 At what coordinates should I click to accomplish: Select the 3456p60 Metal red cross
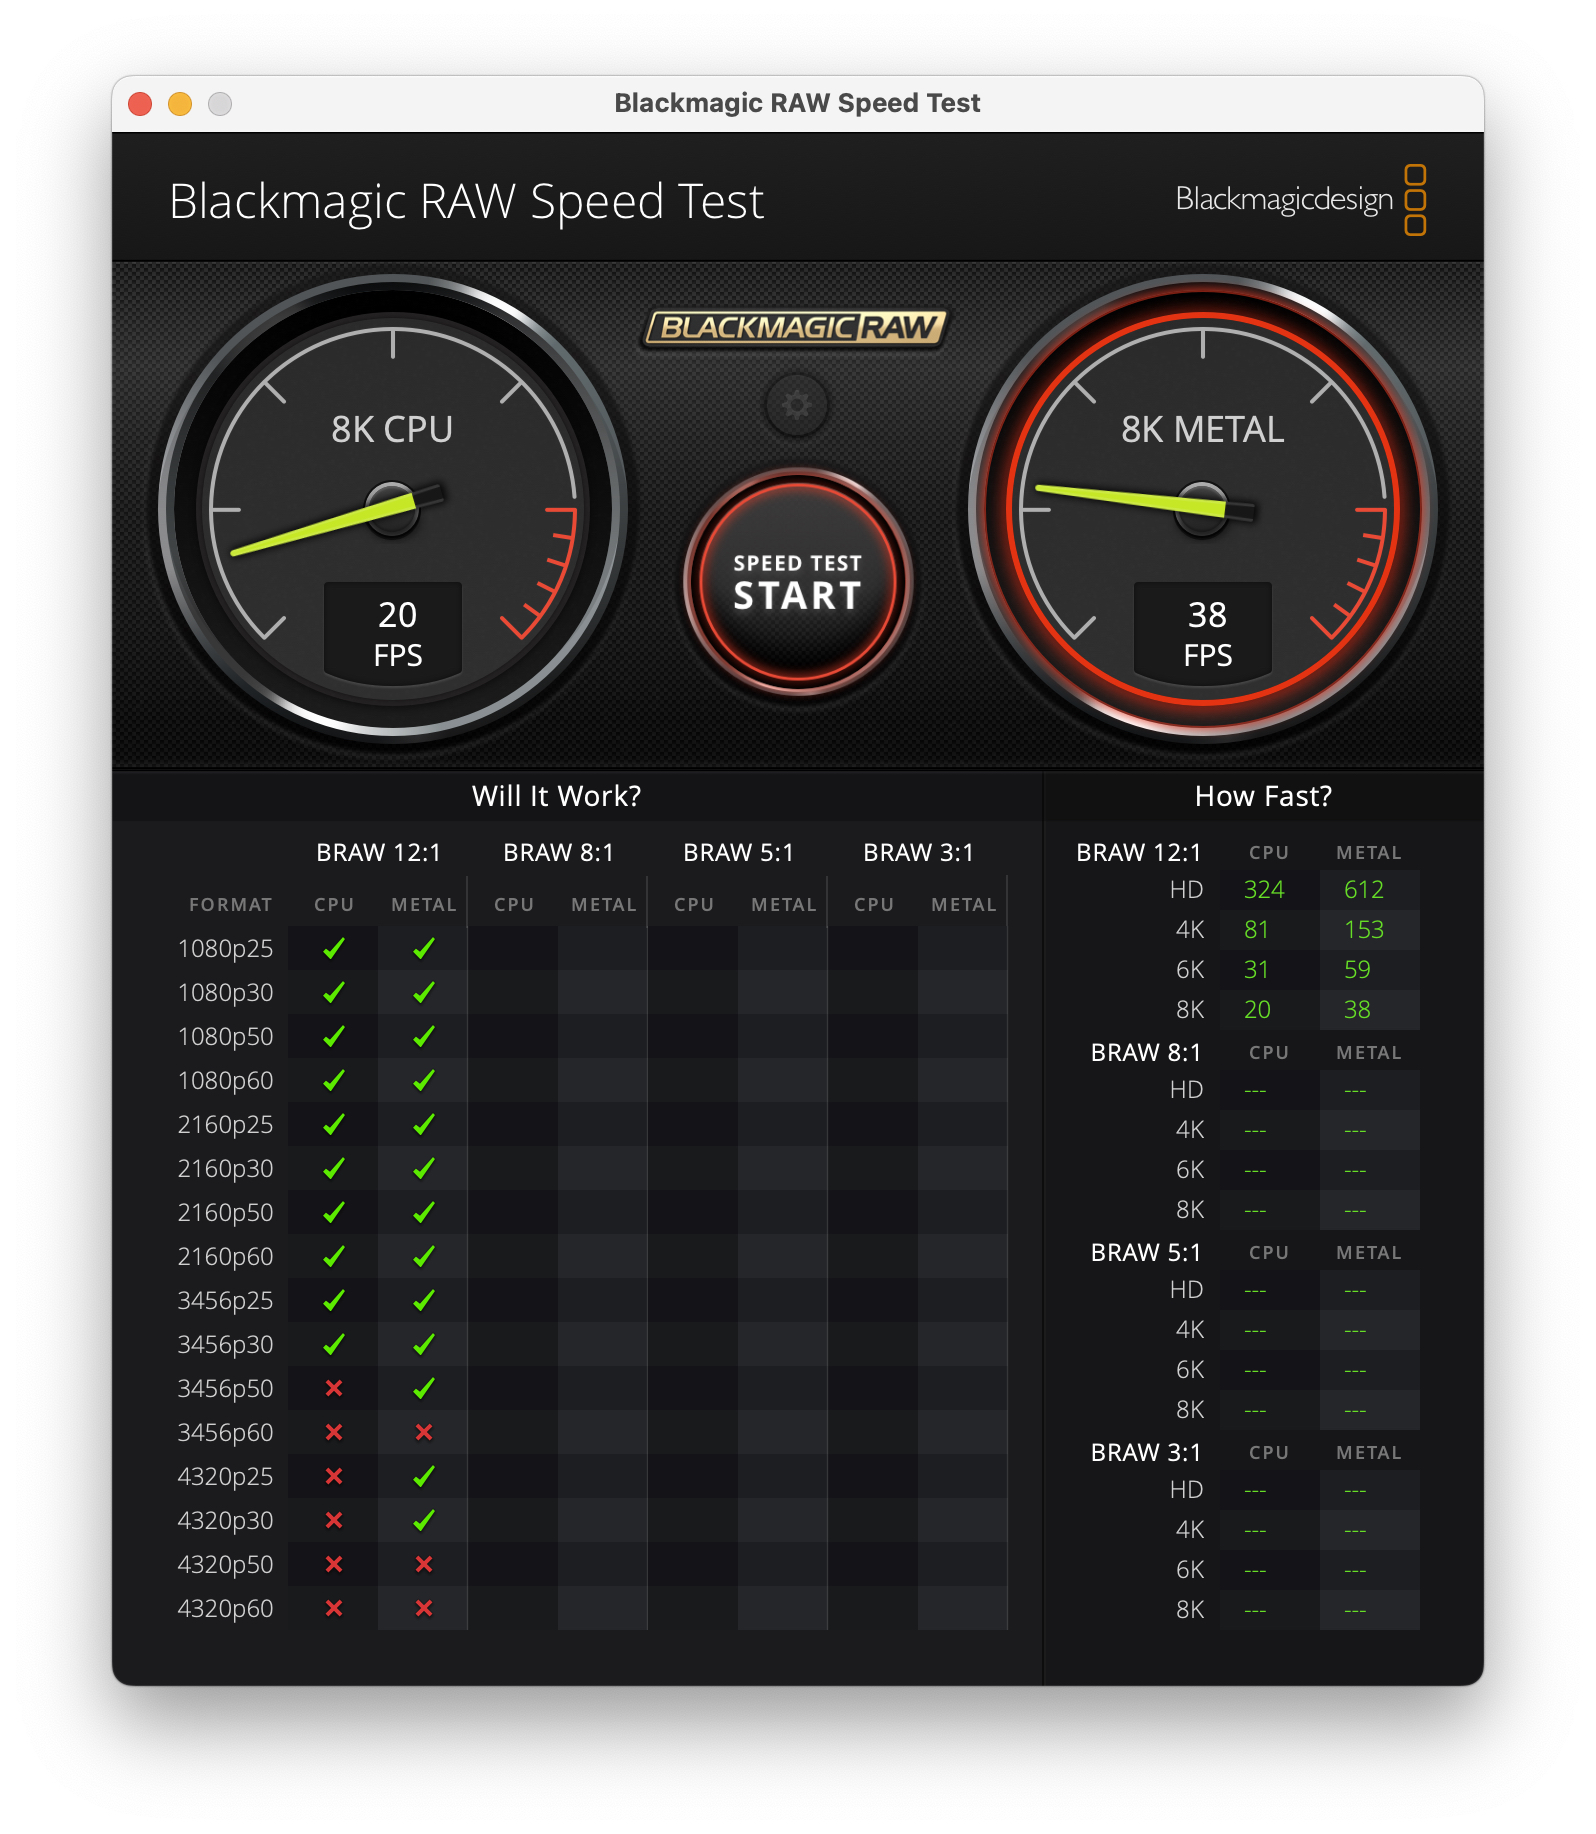tap(424, 1432)
